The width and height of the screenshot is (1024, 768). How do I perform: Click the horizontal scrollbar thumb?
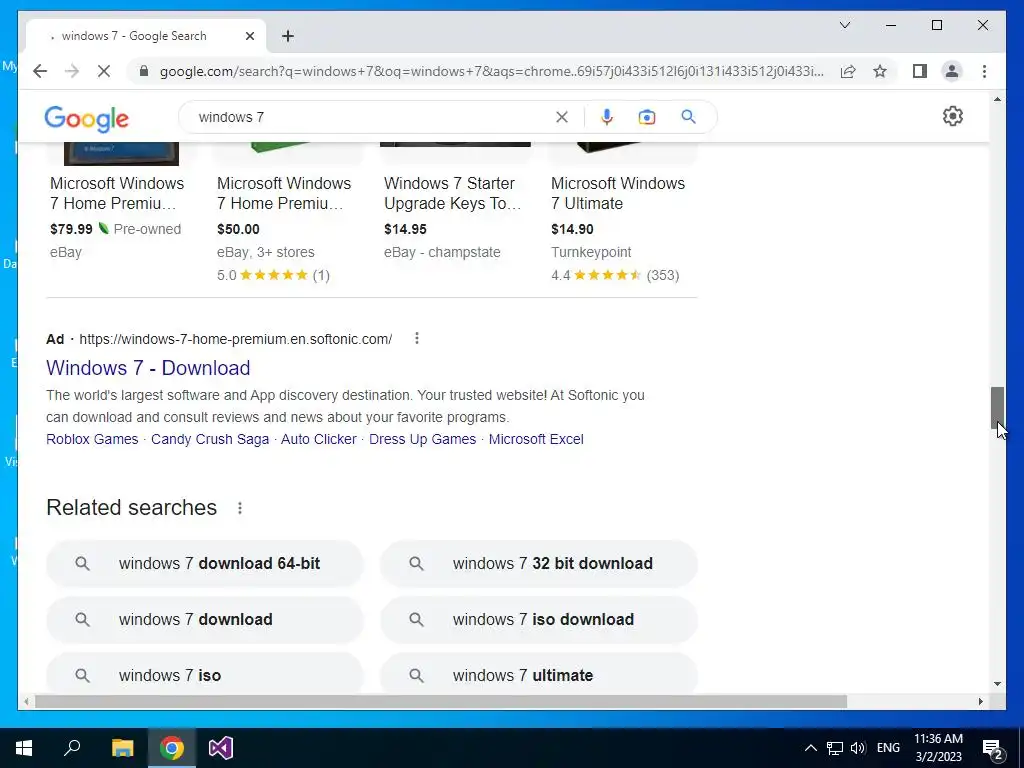pos(441,702)
